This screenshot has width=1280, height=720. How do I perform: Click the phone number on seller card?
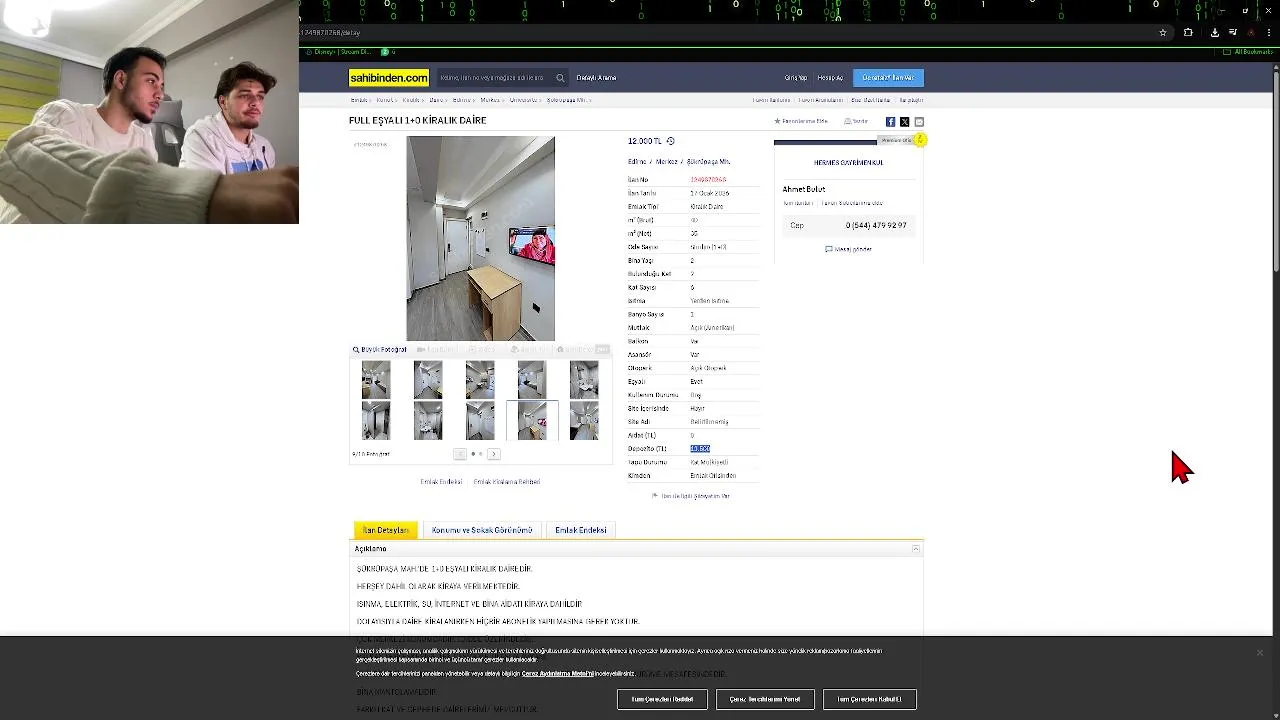pyautogui.click(x=876, y=225)
